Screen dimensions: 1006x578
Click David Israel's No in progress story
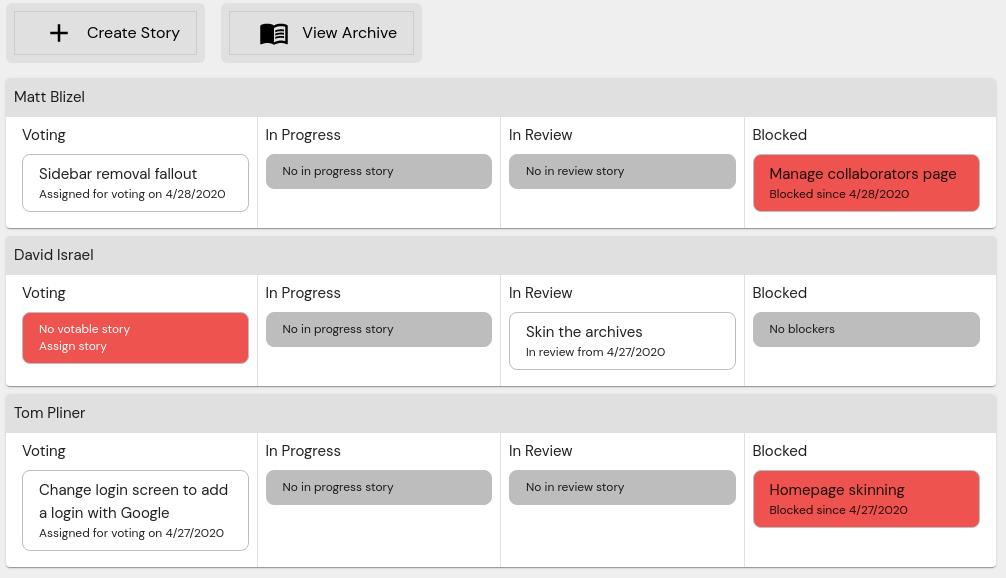tap(379, 329)
